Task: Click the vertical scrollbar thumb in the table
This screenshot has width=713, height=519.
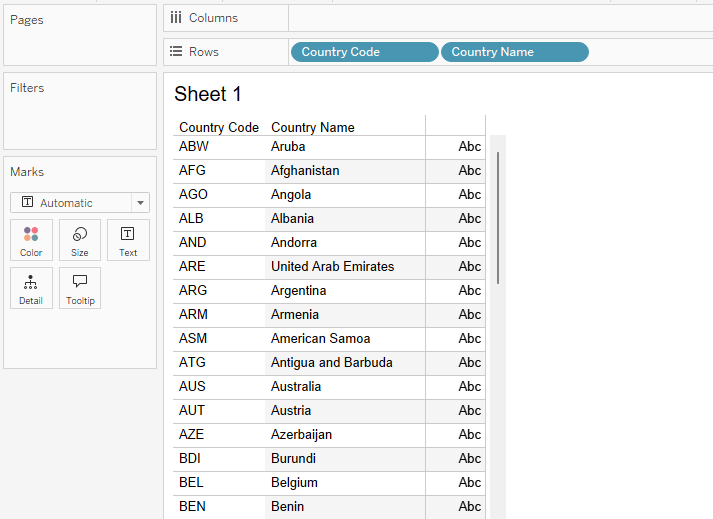Action: point(498,218)
